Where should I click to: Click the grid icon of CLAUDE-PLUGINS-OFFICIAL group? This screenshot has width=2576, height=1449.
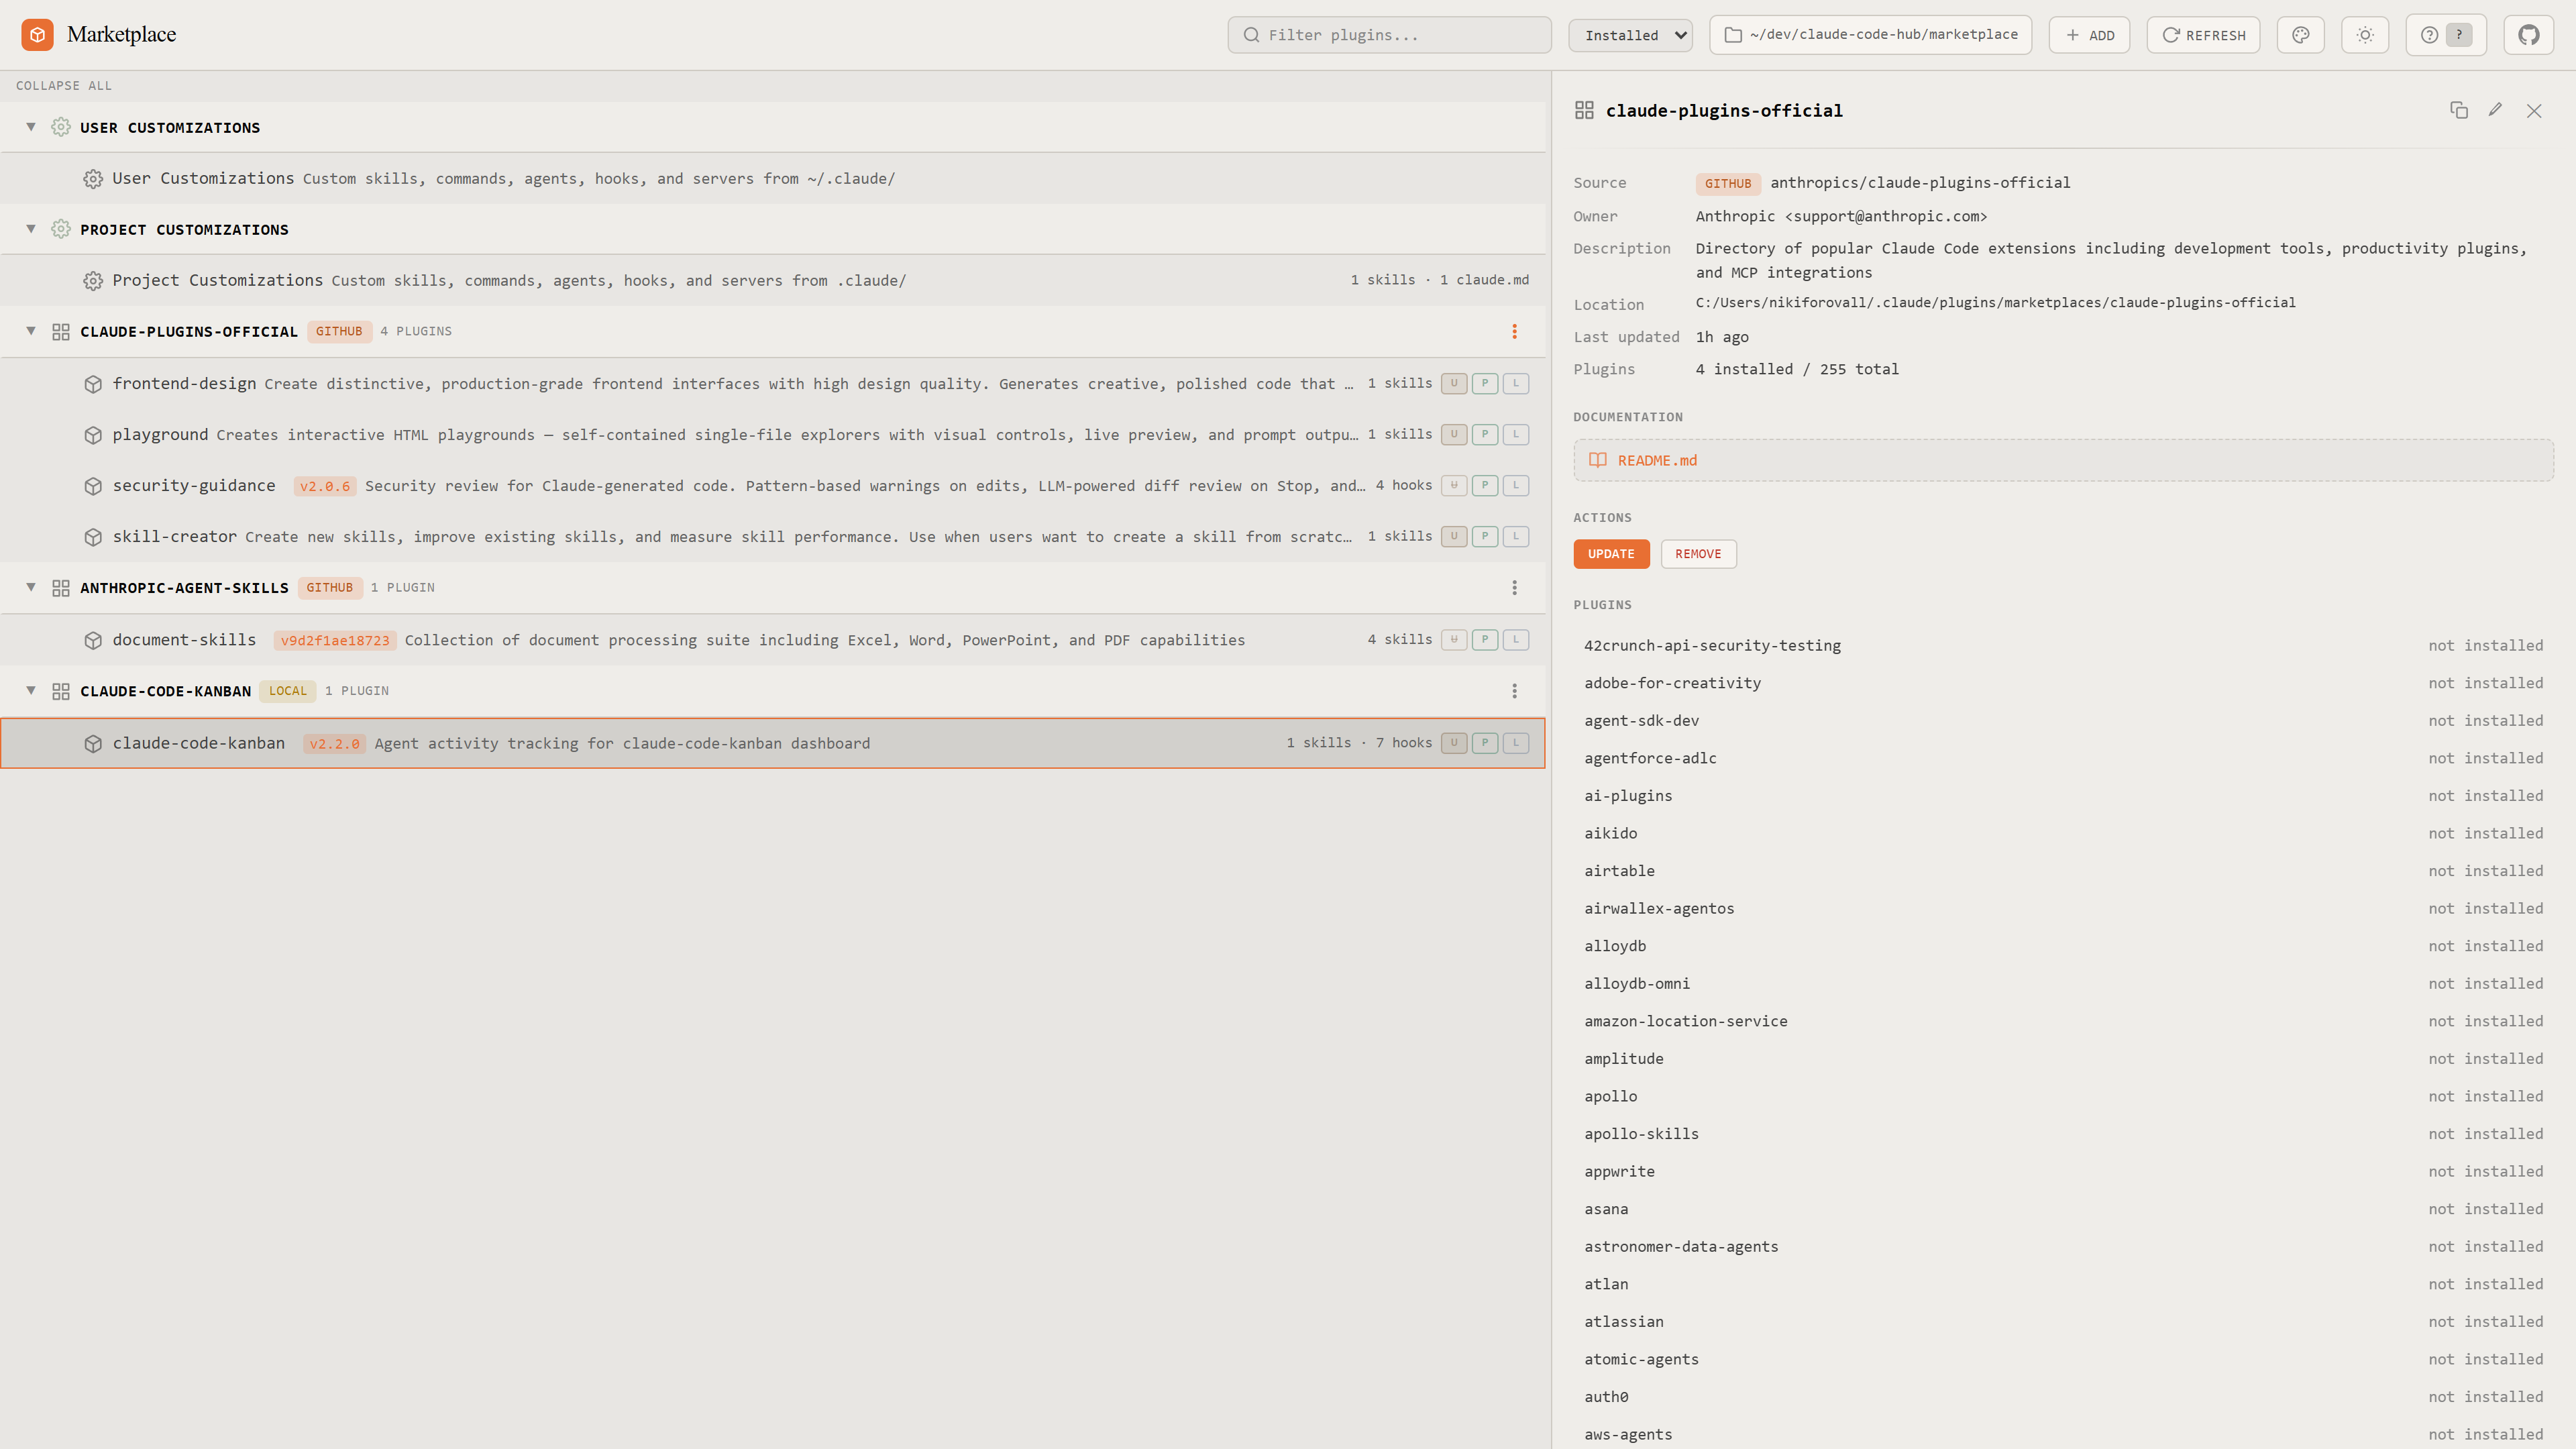pos(61,332)
